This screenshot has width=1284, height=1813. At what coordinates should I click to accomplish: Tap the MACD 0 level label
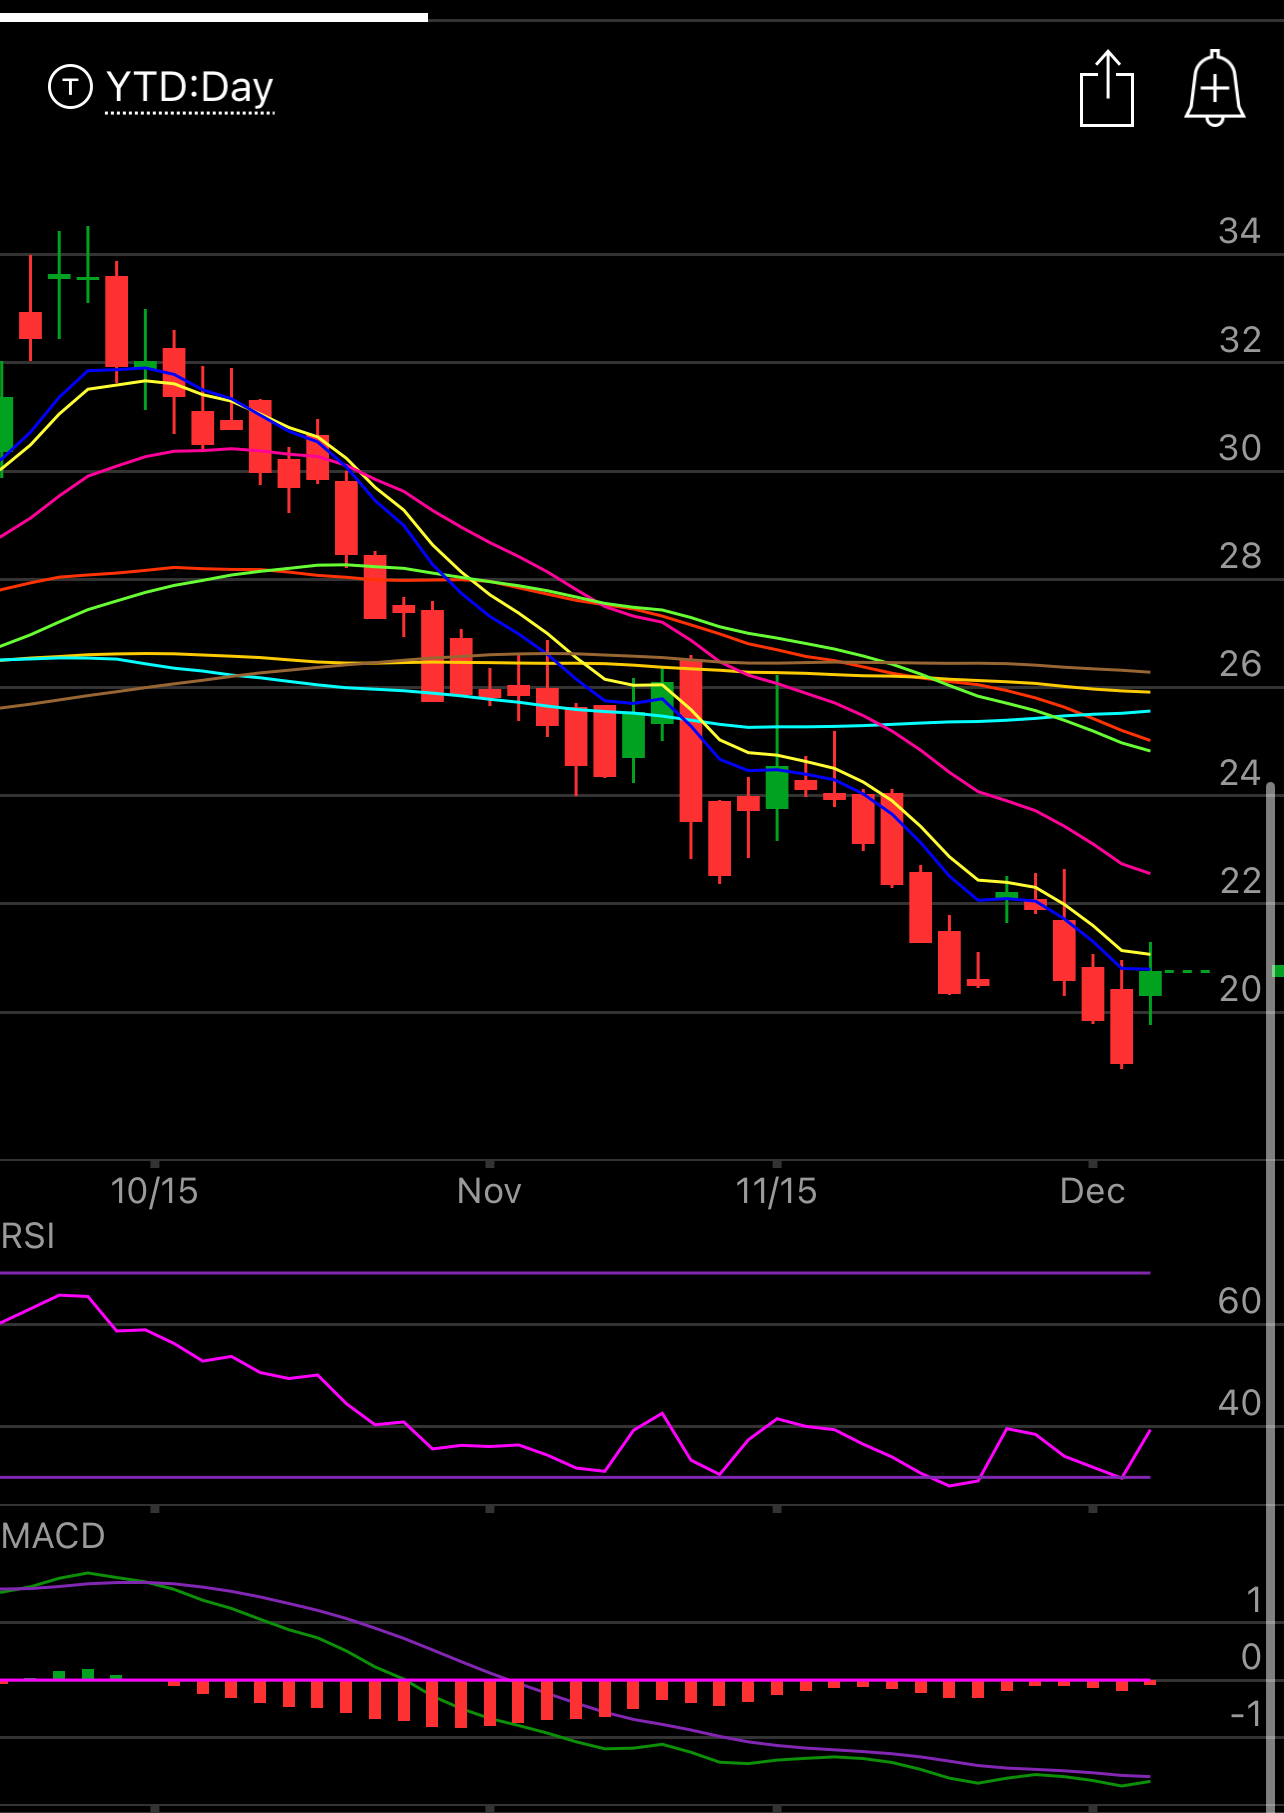[1251, 1657]
